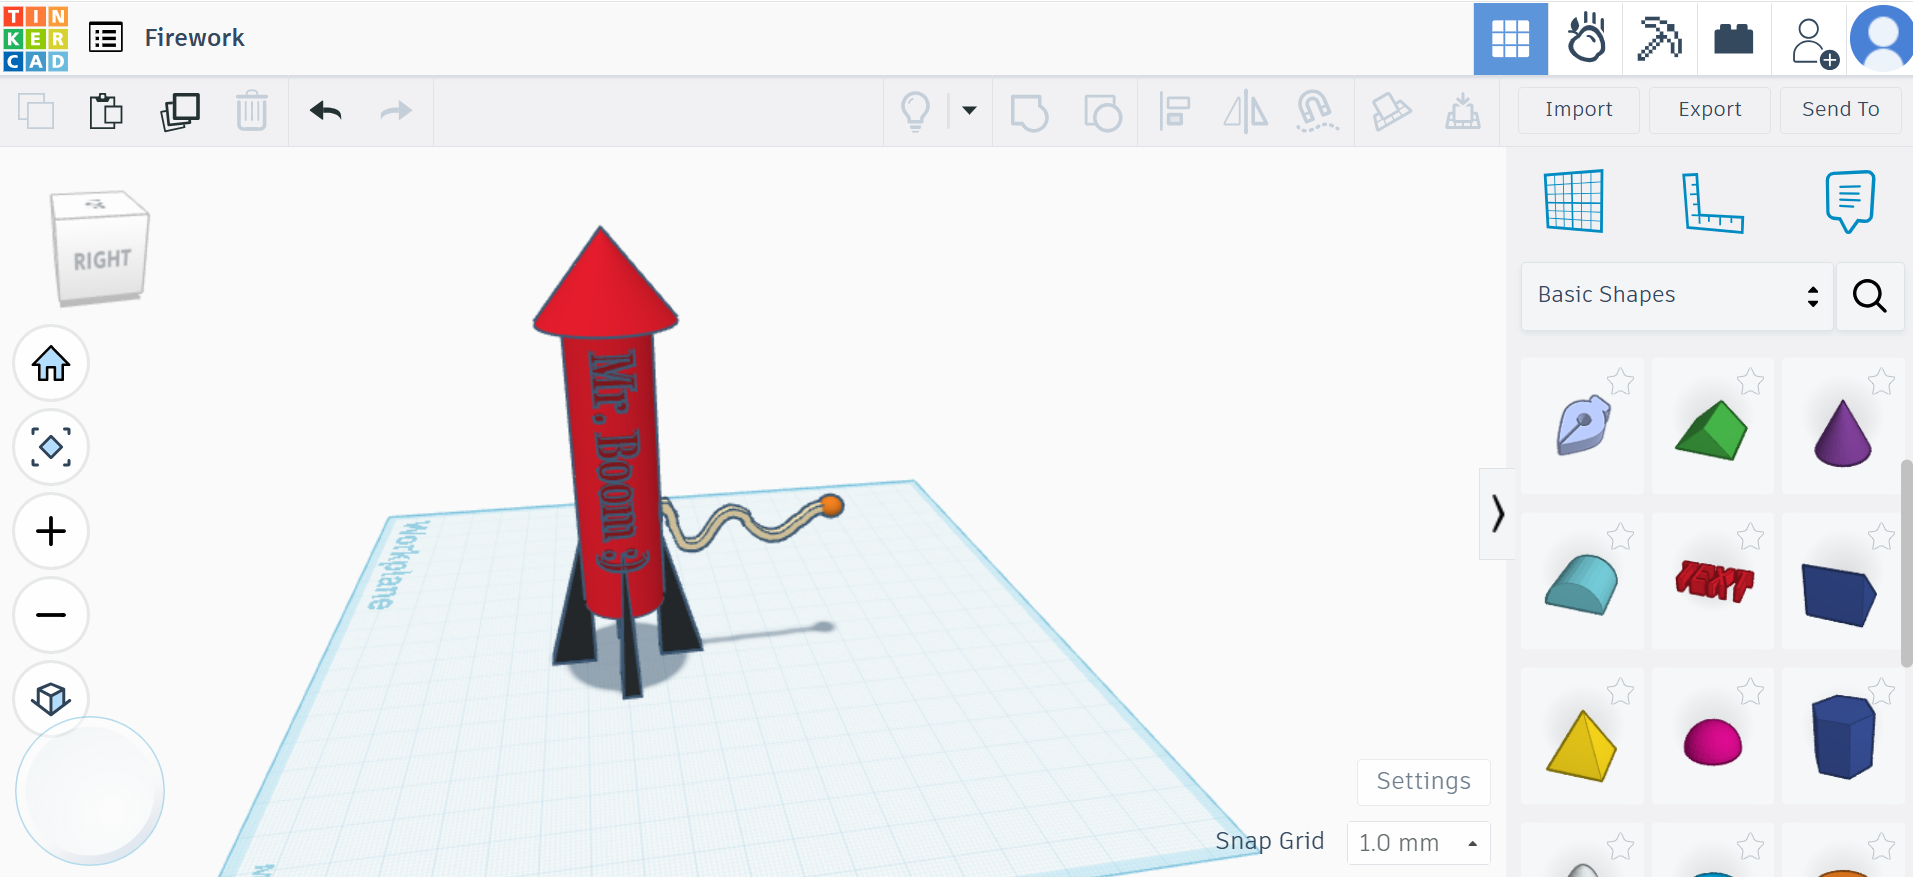Open the visibility dropdown arrow
1913x877 pixels.
point(969,111)
